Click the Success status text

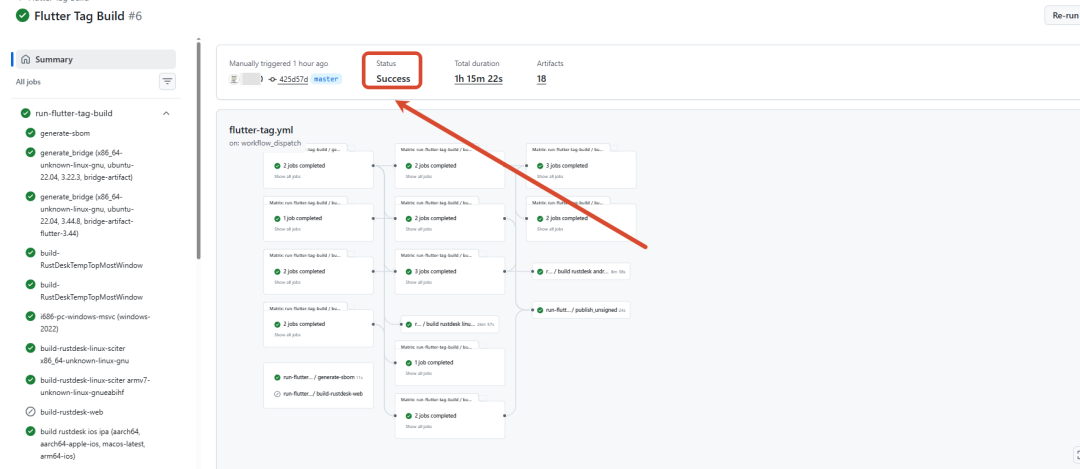tap(393, 79)
